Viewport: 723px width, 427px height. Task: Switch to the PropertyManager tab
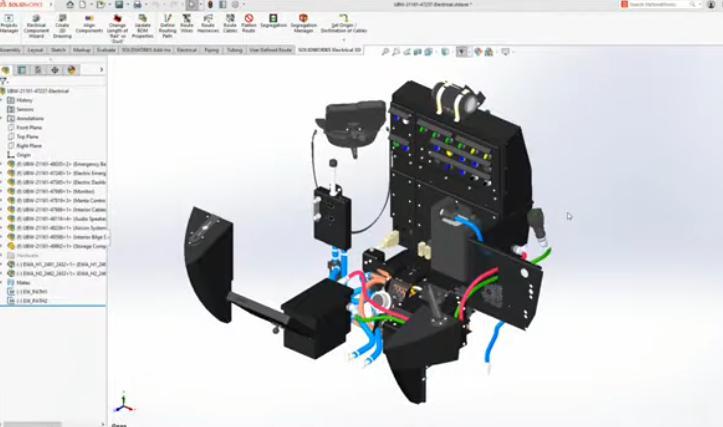pyautogui.click(x=22, y=70)
